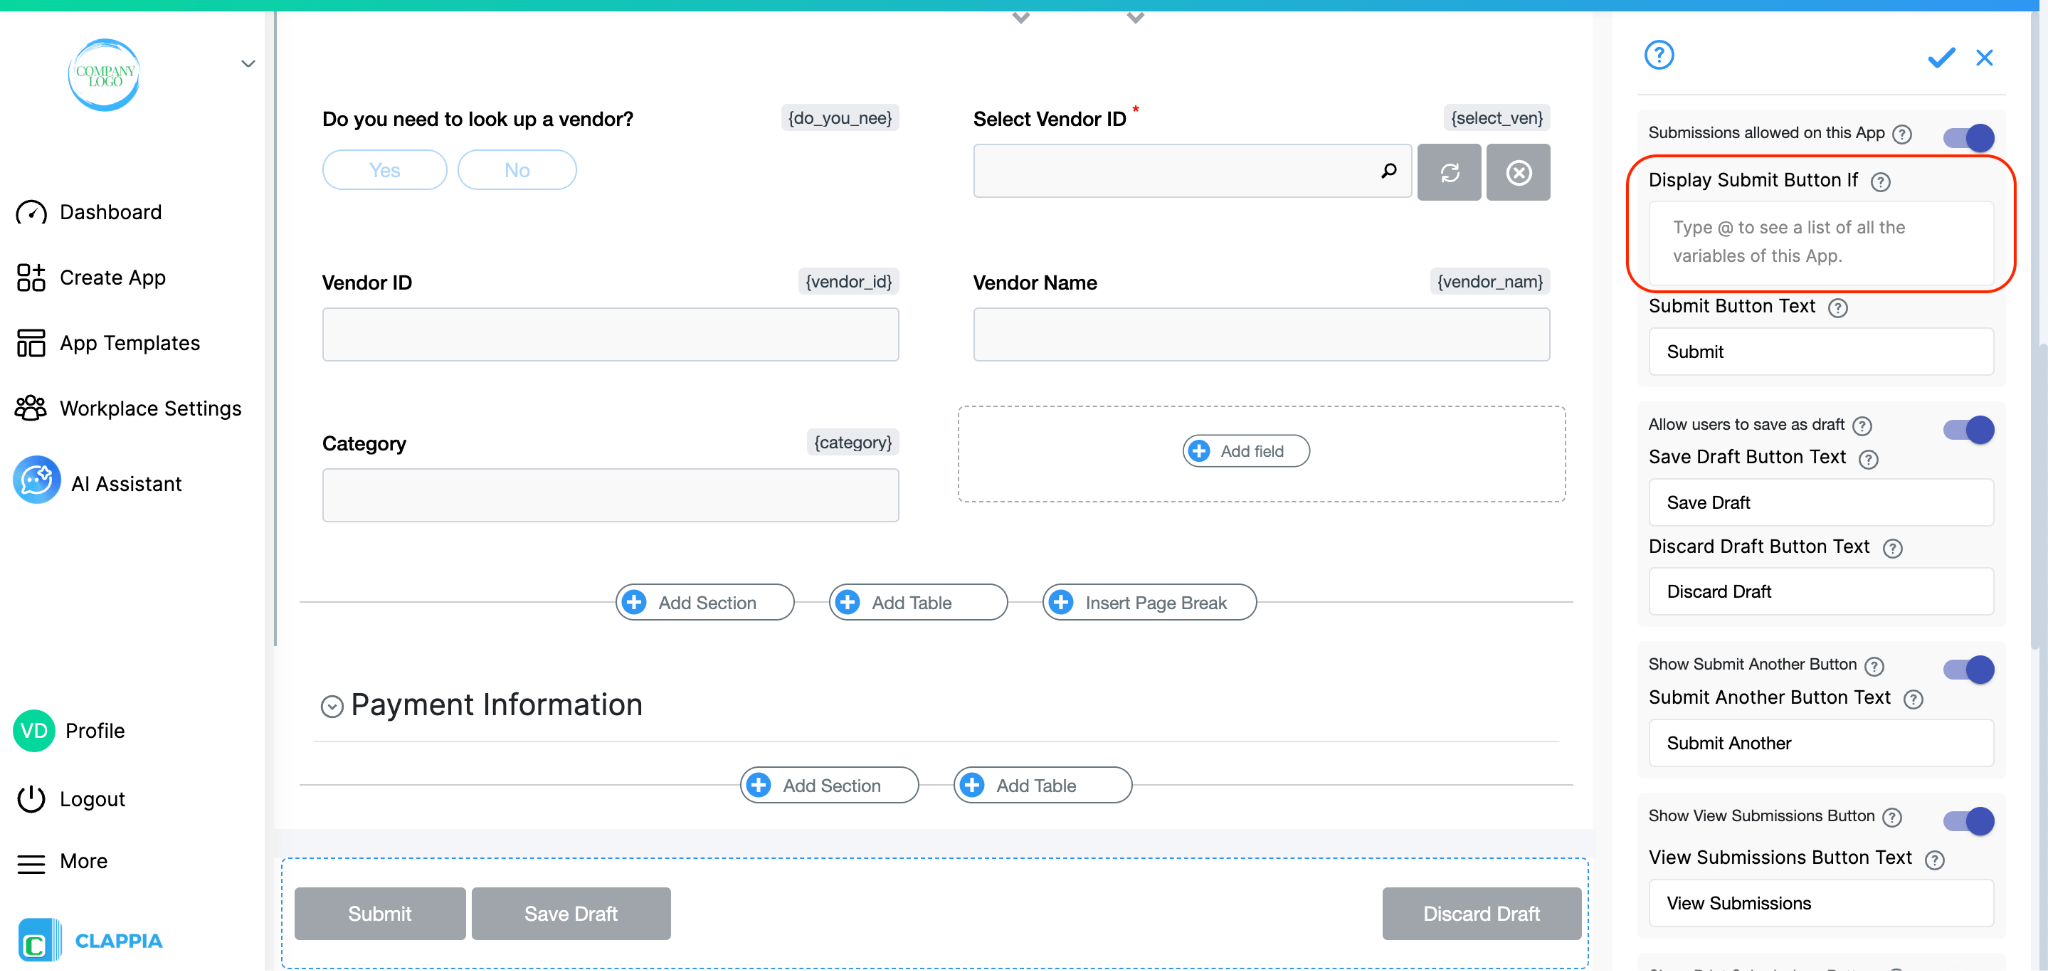Open help for Discard Draft Button Text
The height and width of the screenshot is (971, 2048).
pos(1893,548)
